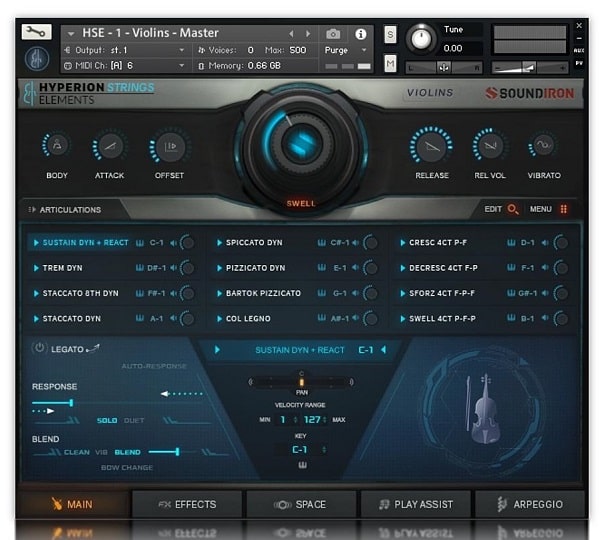
Task: Click the Offset knob icon
Action: pyautogui.click(x=170, y=147)
